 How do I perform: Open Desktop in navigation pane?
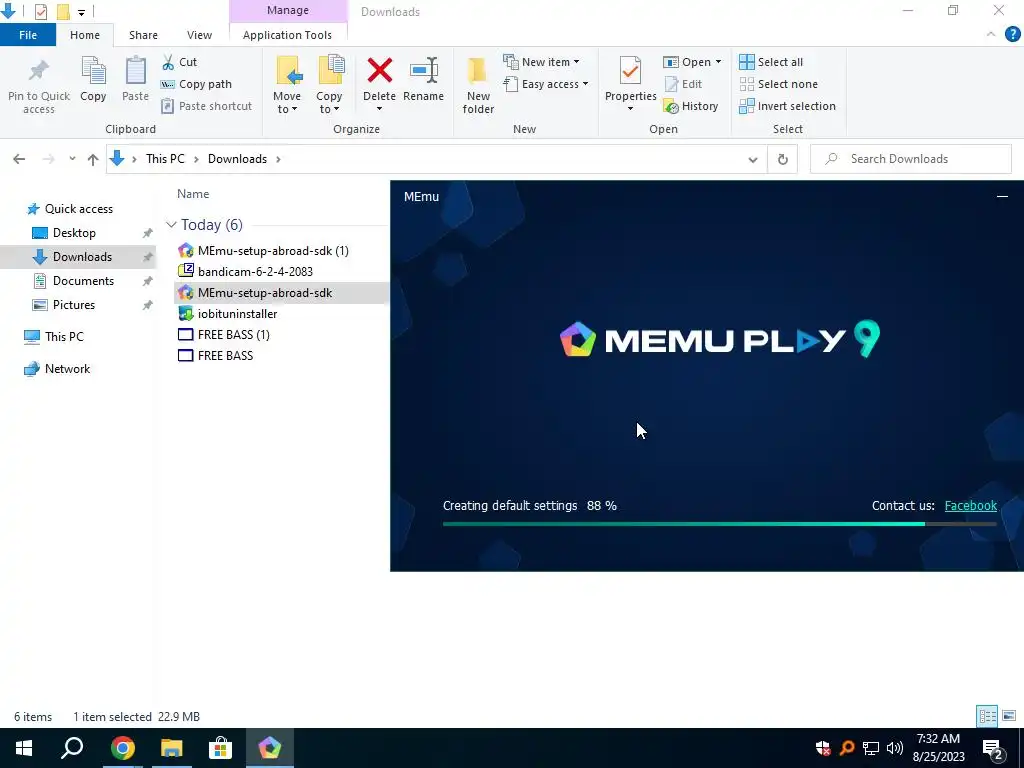(x=74, y=233)
